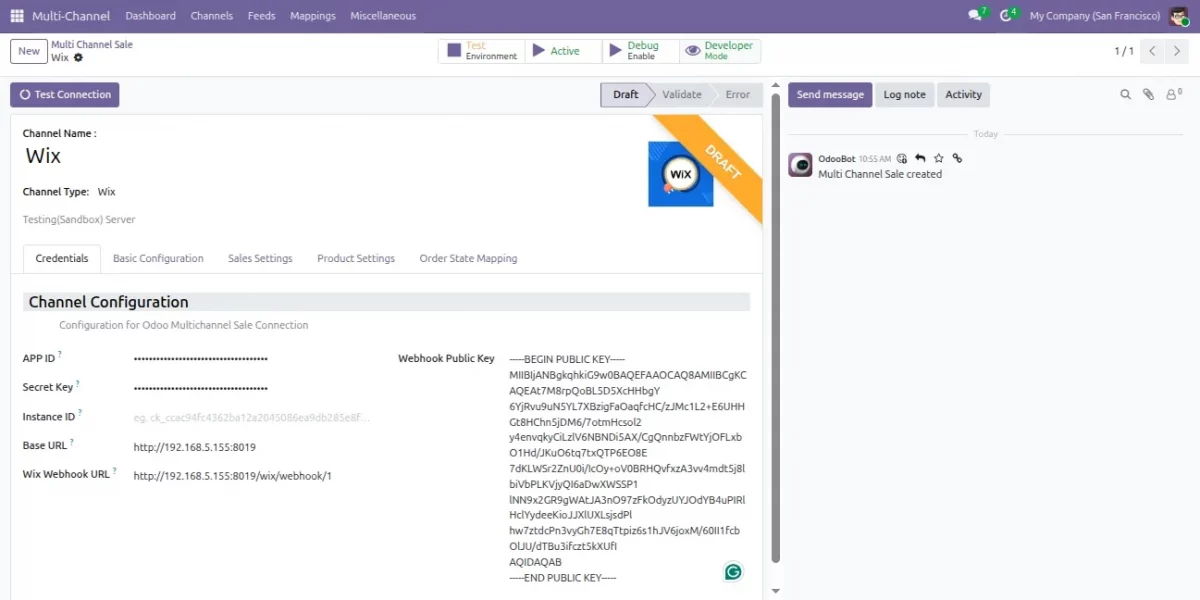The width and height of the screenshot is (1200, 600).
Task: Click OdooBot avatar in chatter
Action: [800, 165]
